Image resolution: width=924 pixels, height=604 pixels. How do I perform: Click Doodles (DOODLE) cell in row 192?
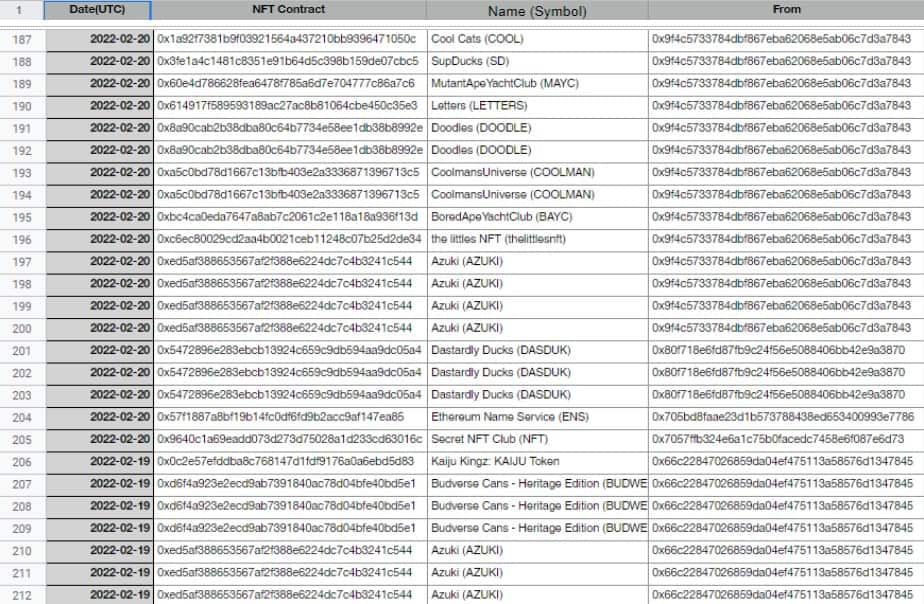[537, 150]
